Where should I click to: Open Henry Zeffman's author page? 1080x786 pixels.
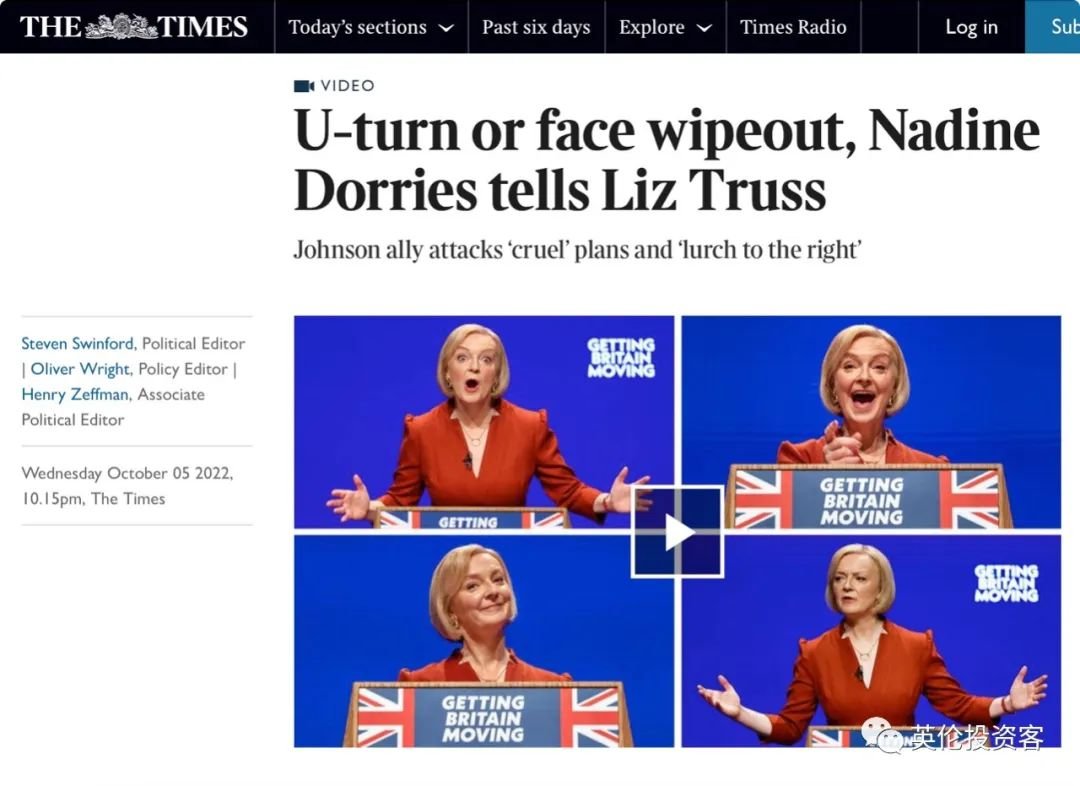75,394
